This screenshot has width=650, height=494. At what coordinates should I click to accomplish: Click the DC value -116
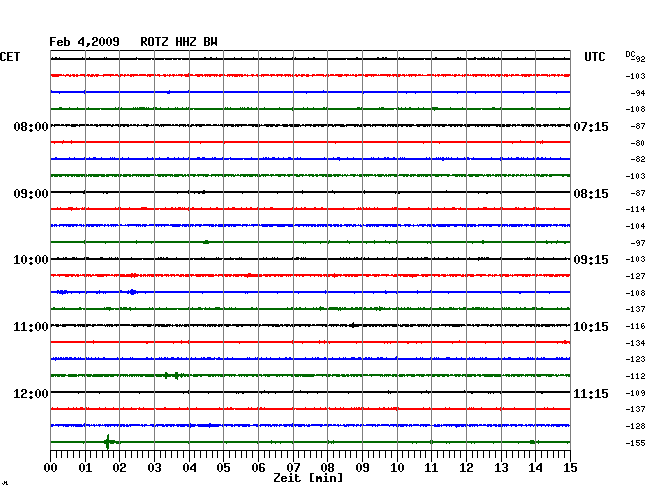(635, 326)
